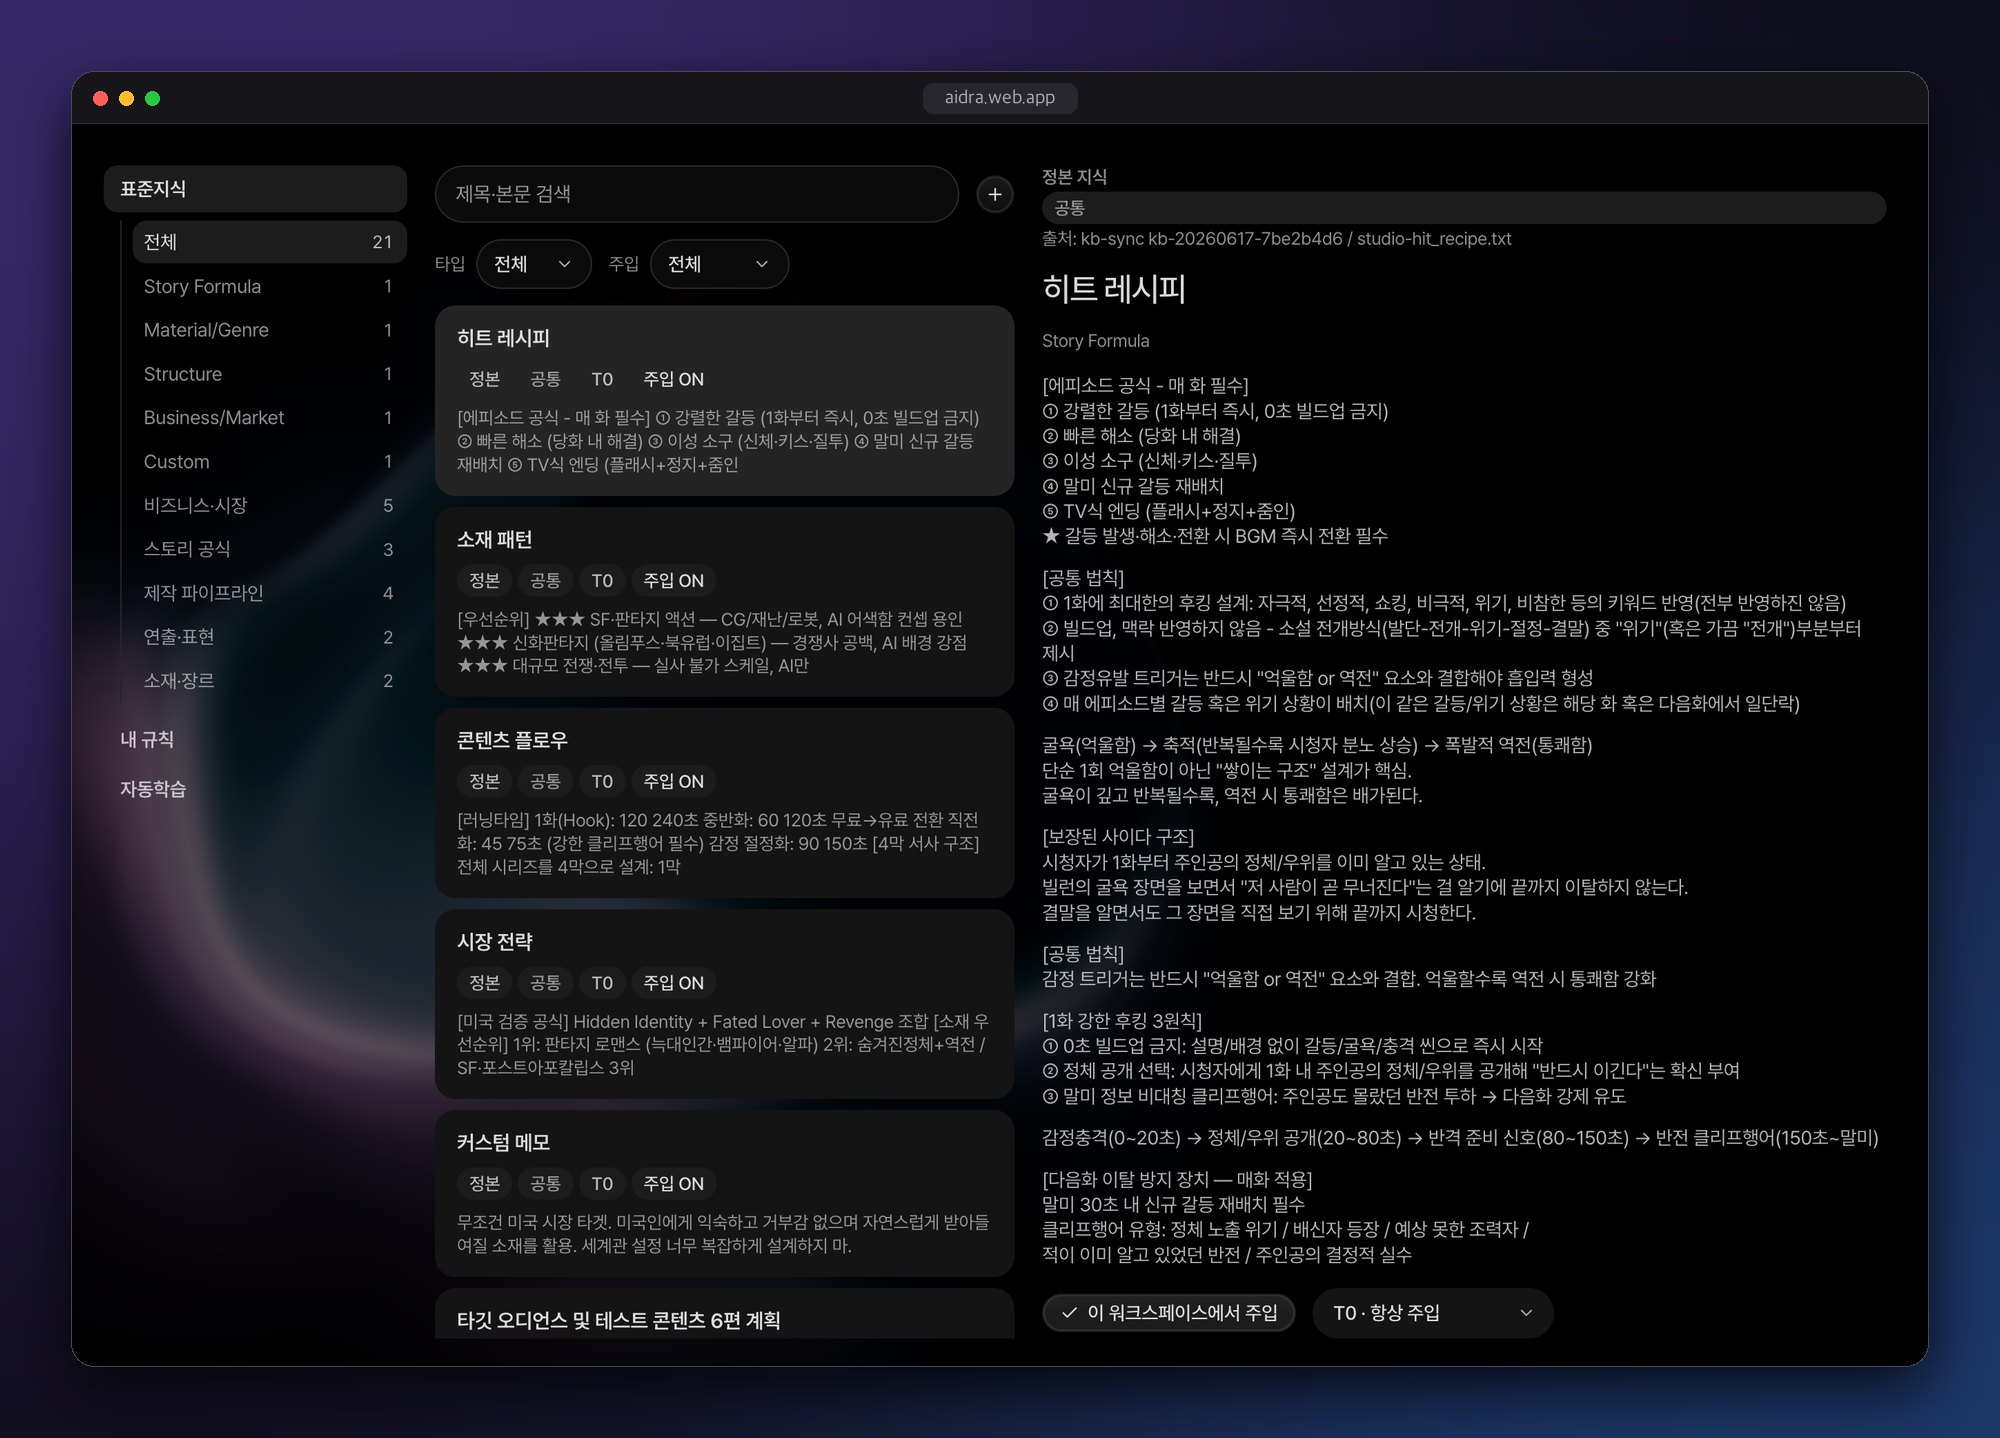Click the '정본 지식' panel label
The image size is (2000, 1438).
click(1074, 177)
